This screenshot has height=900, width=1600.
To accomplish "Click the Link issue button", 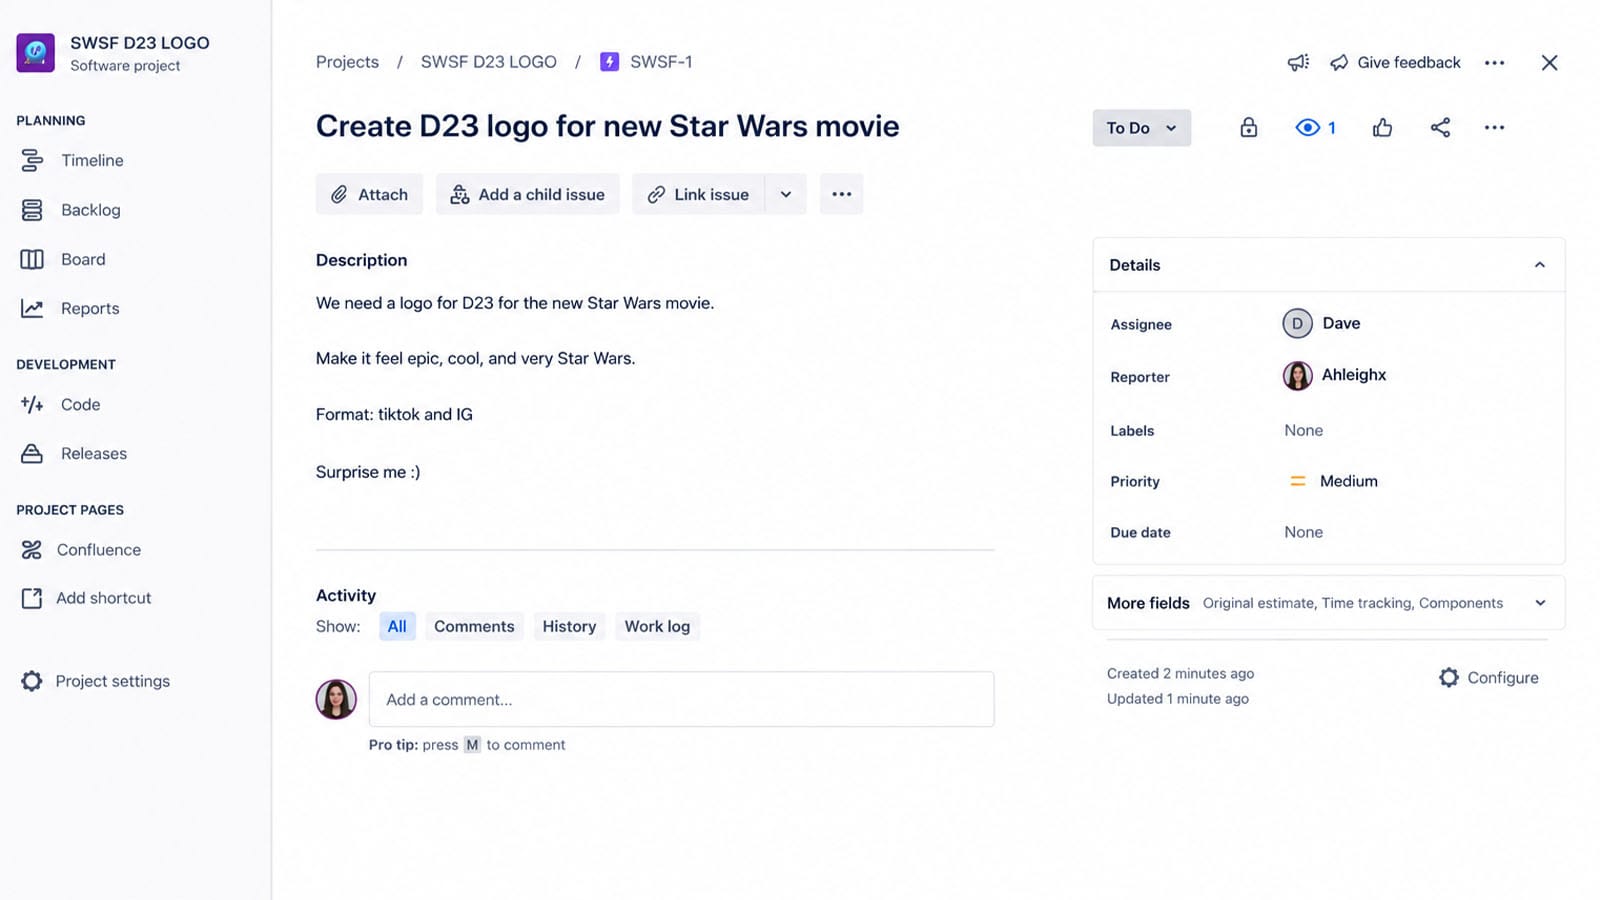I will click(698, 194).
